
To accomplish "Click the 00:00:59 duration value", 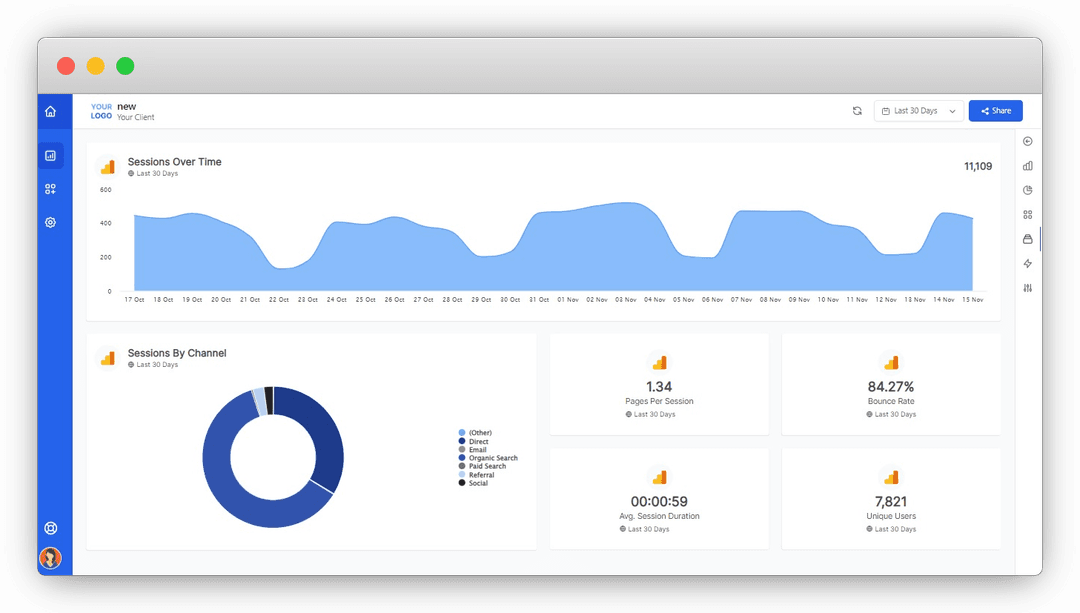I will click(x=659, y=501).
